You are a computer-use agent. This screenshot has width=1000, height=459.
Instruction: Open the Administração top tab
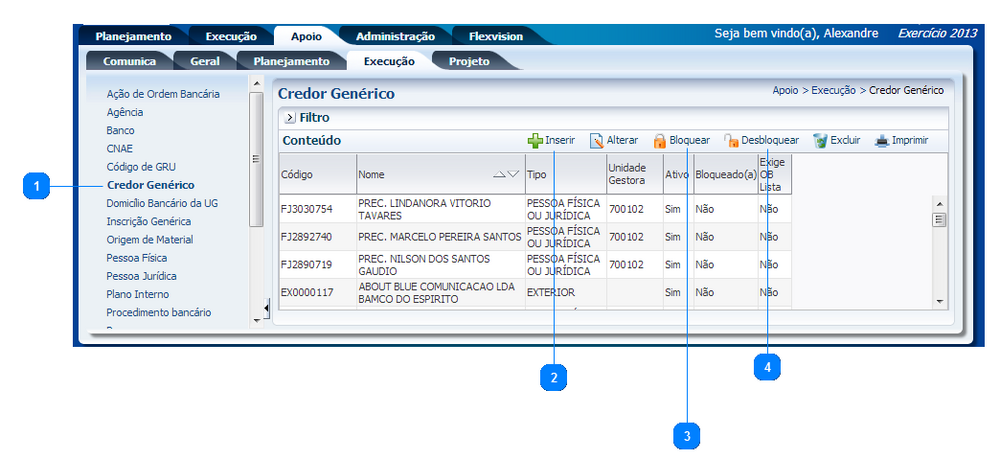coord(395,36)
